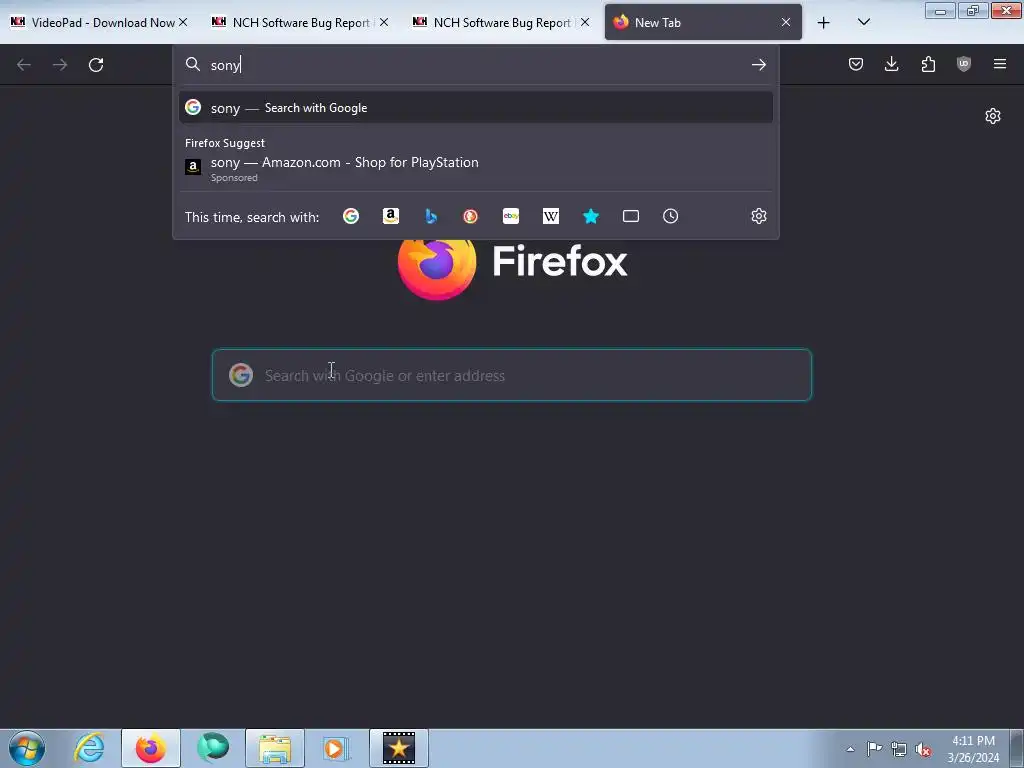The width and height of the screenshot is (1024, 768).
Task: Search open tabs icon
Action: 631,216
